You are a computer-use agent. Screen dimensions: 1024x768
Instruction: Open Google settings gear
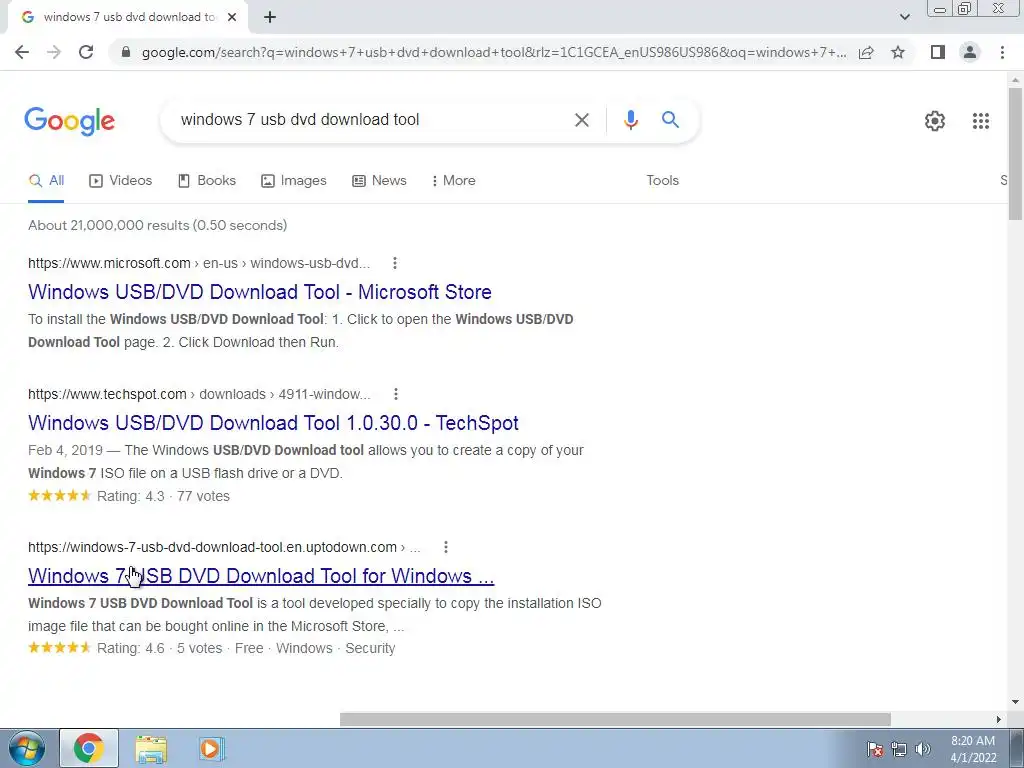(x=935, y=121)
